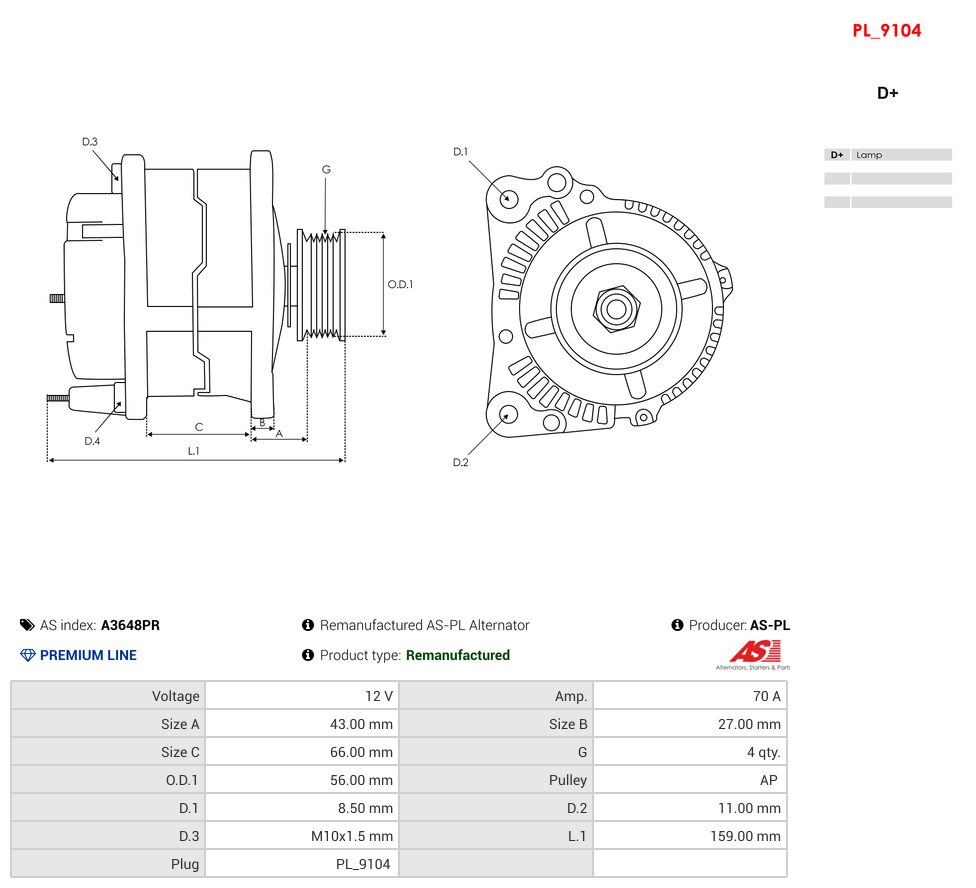The height and width of the screenshot is (888, 976).
Task: Select the D.2 value 11.00 mm
Action: (749, 808)
